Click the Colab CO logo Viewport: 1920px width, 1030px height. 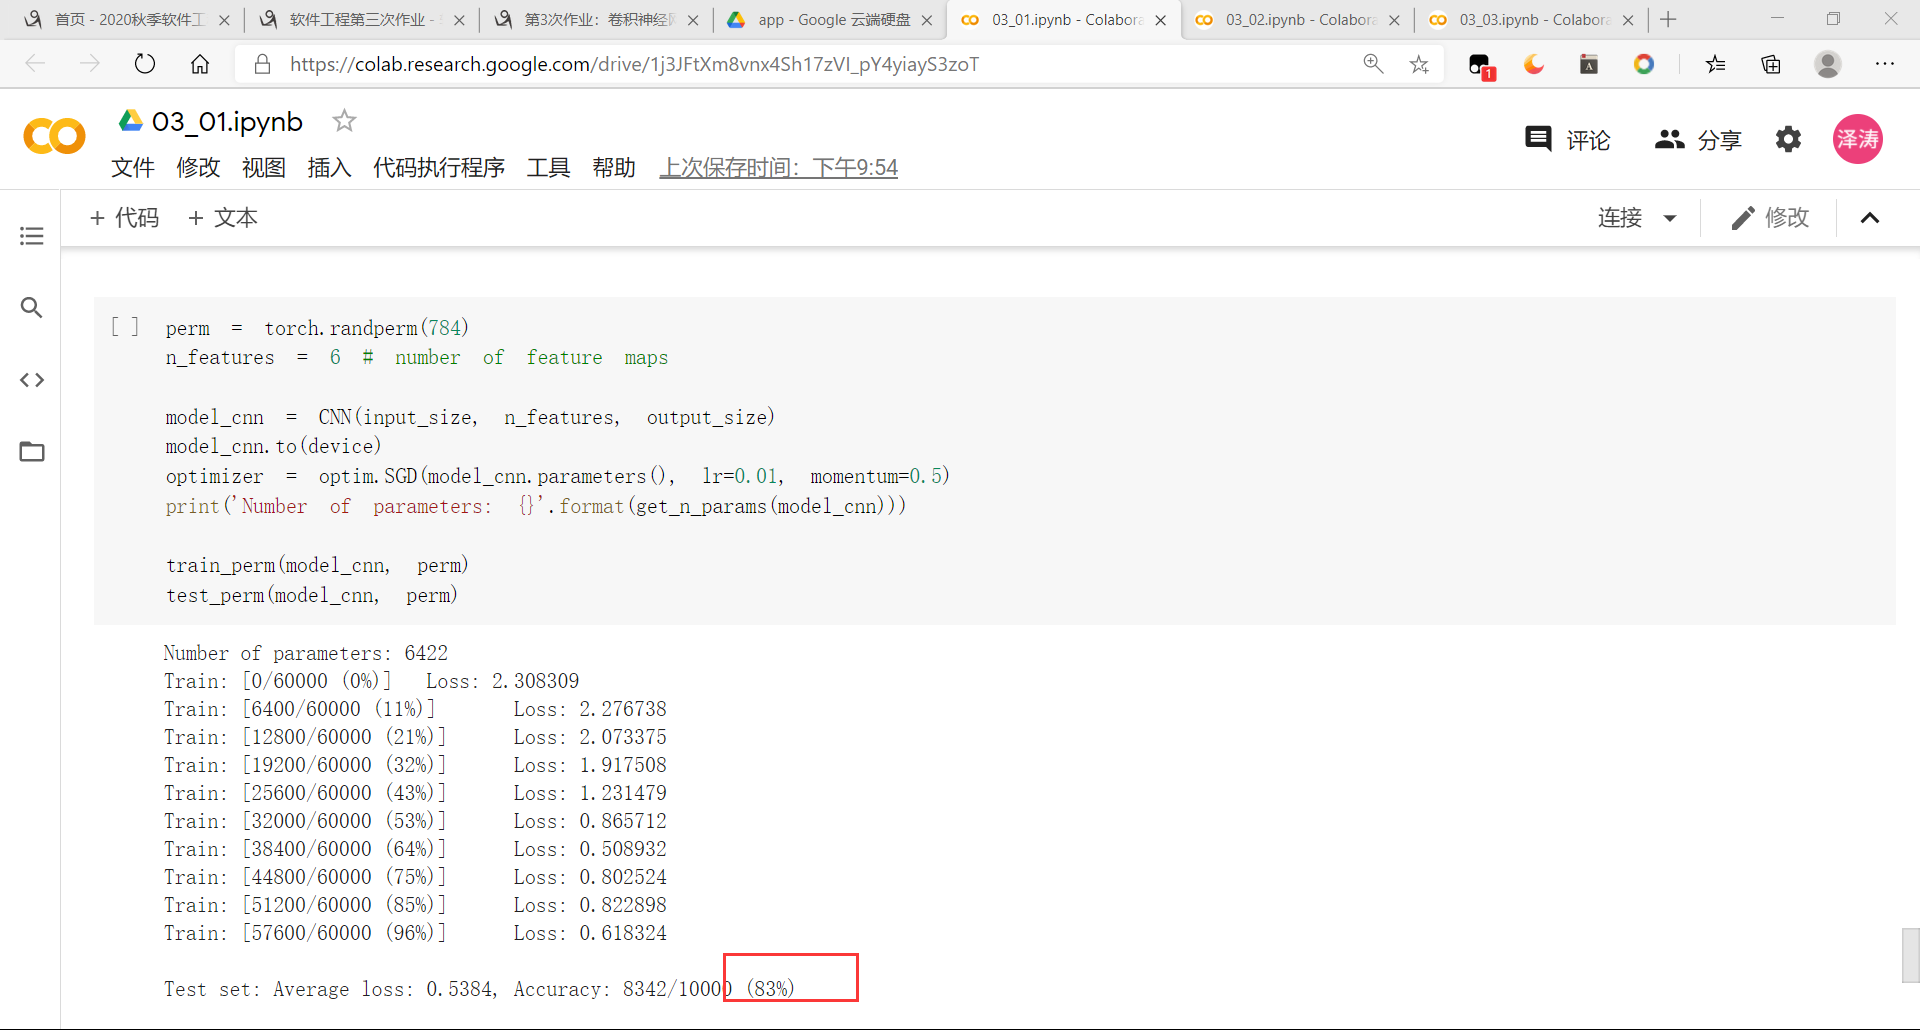[54, 137]
